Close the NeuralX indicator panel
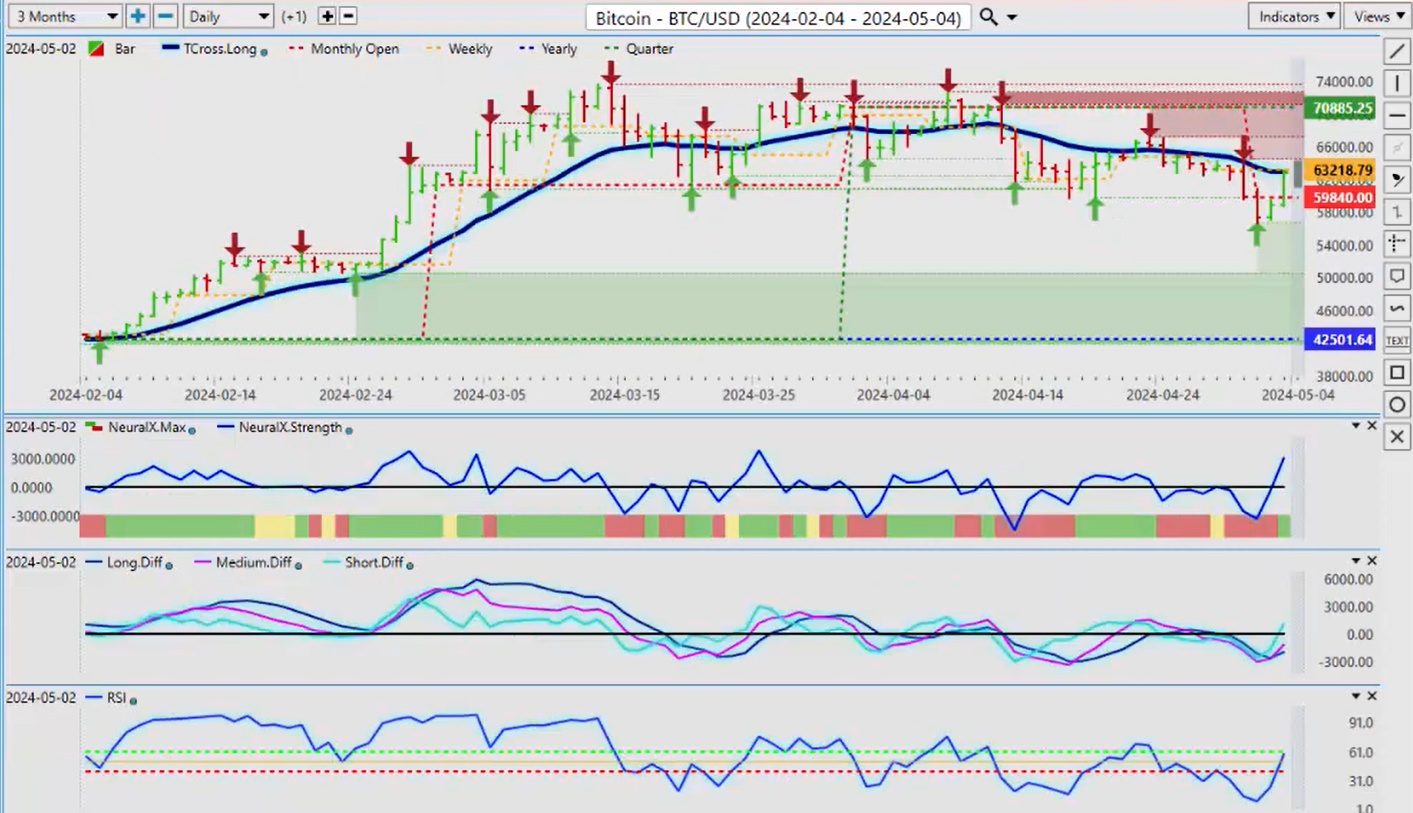The width and height of the screenshot is (1413, 813). point(1372,426)
